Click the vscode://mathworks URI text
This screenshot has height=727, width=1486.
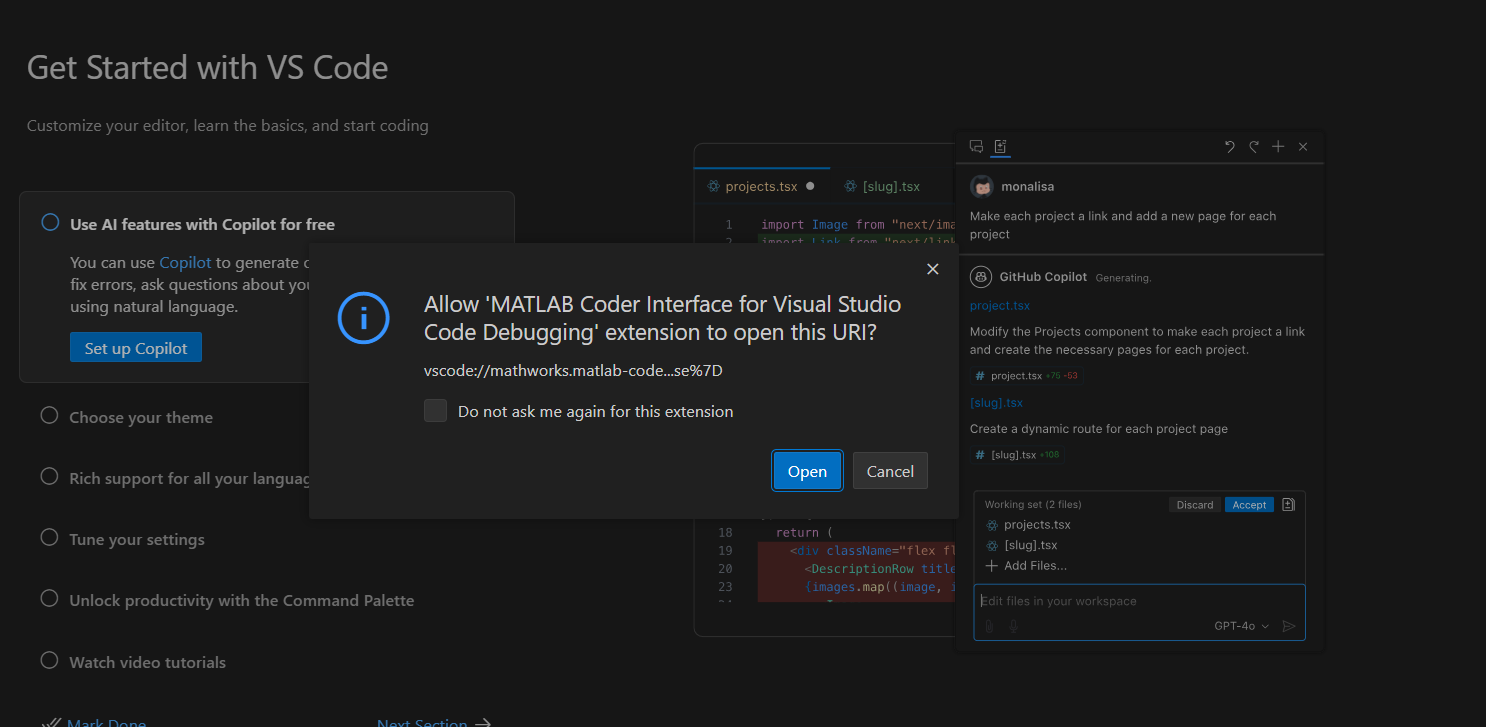tap(573, 370)
